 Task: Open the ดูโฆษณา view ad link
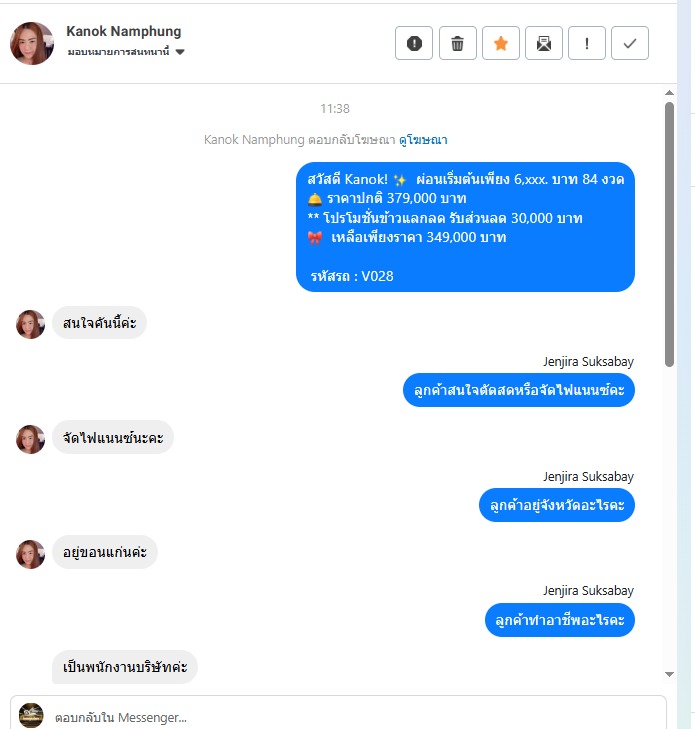click(423, 139)
